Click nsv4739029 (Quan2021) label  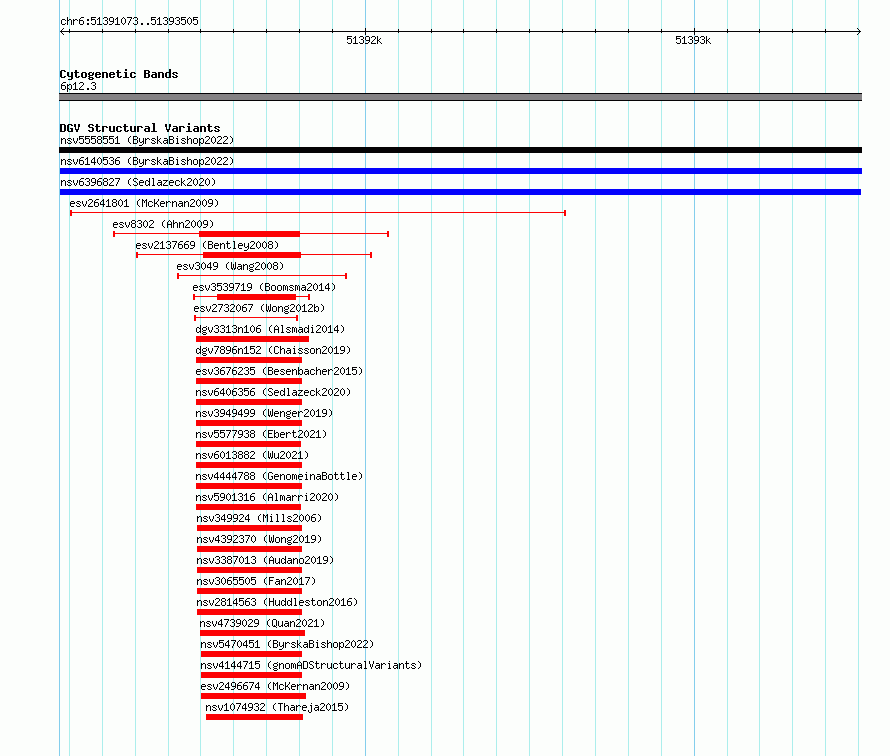click(262, 623)
